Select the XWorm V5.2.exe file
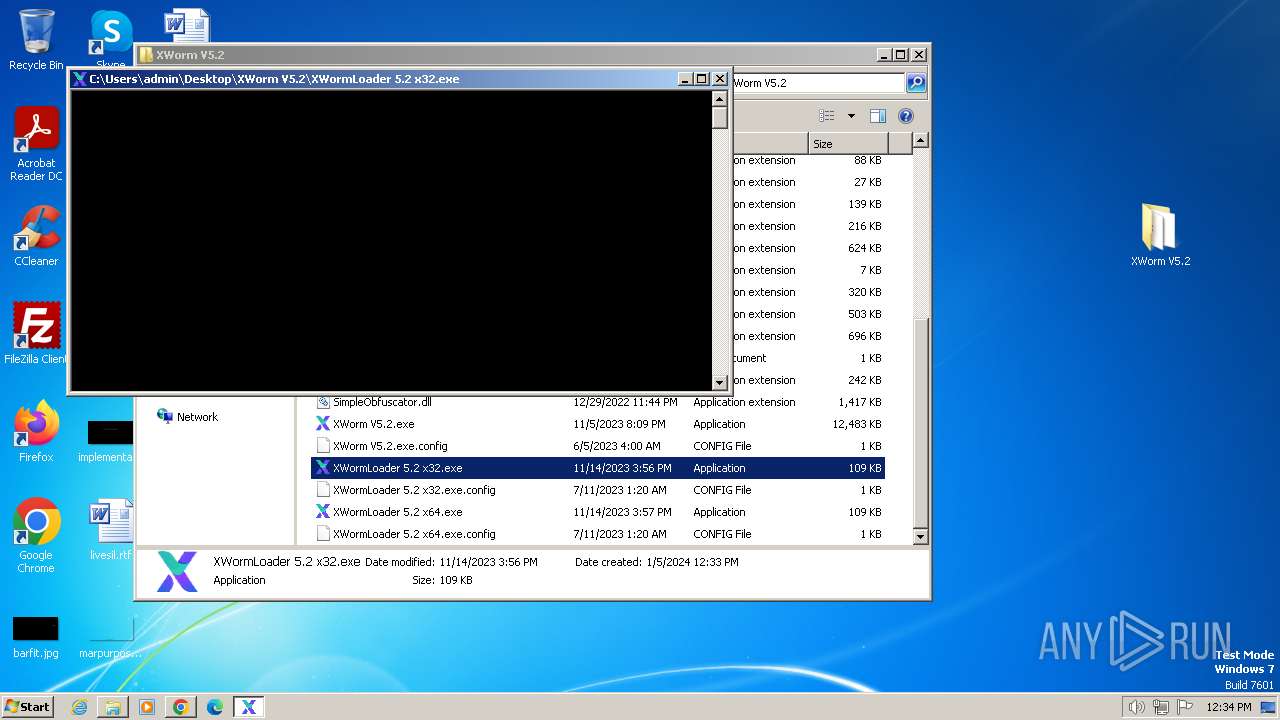Screen dimensions: 1280x720 click(373, 424)
